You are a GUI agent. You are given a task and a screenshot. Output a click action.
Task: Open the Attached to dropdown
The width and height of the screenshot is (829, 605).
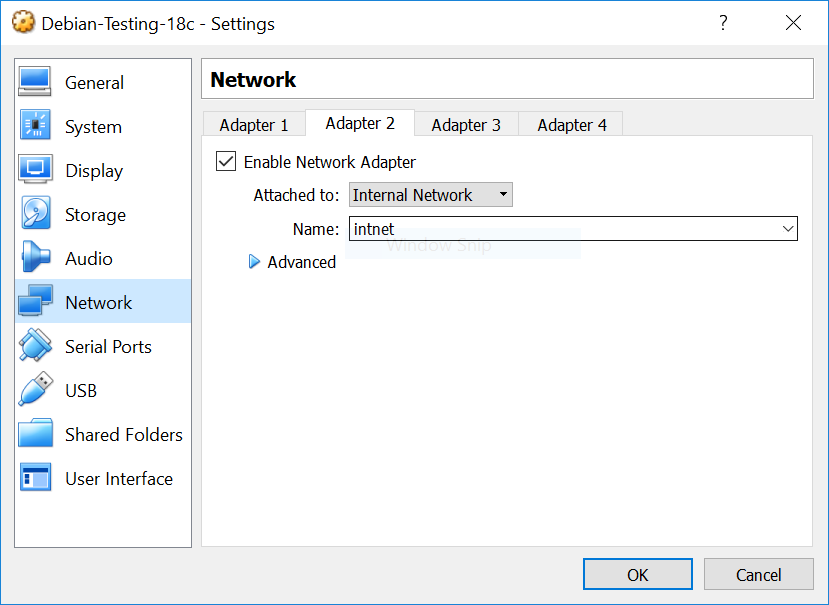click(430, 195)
